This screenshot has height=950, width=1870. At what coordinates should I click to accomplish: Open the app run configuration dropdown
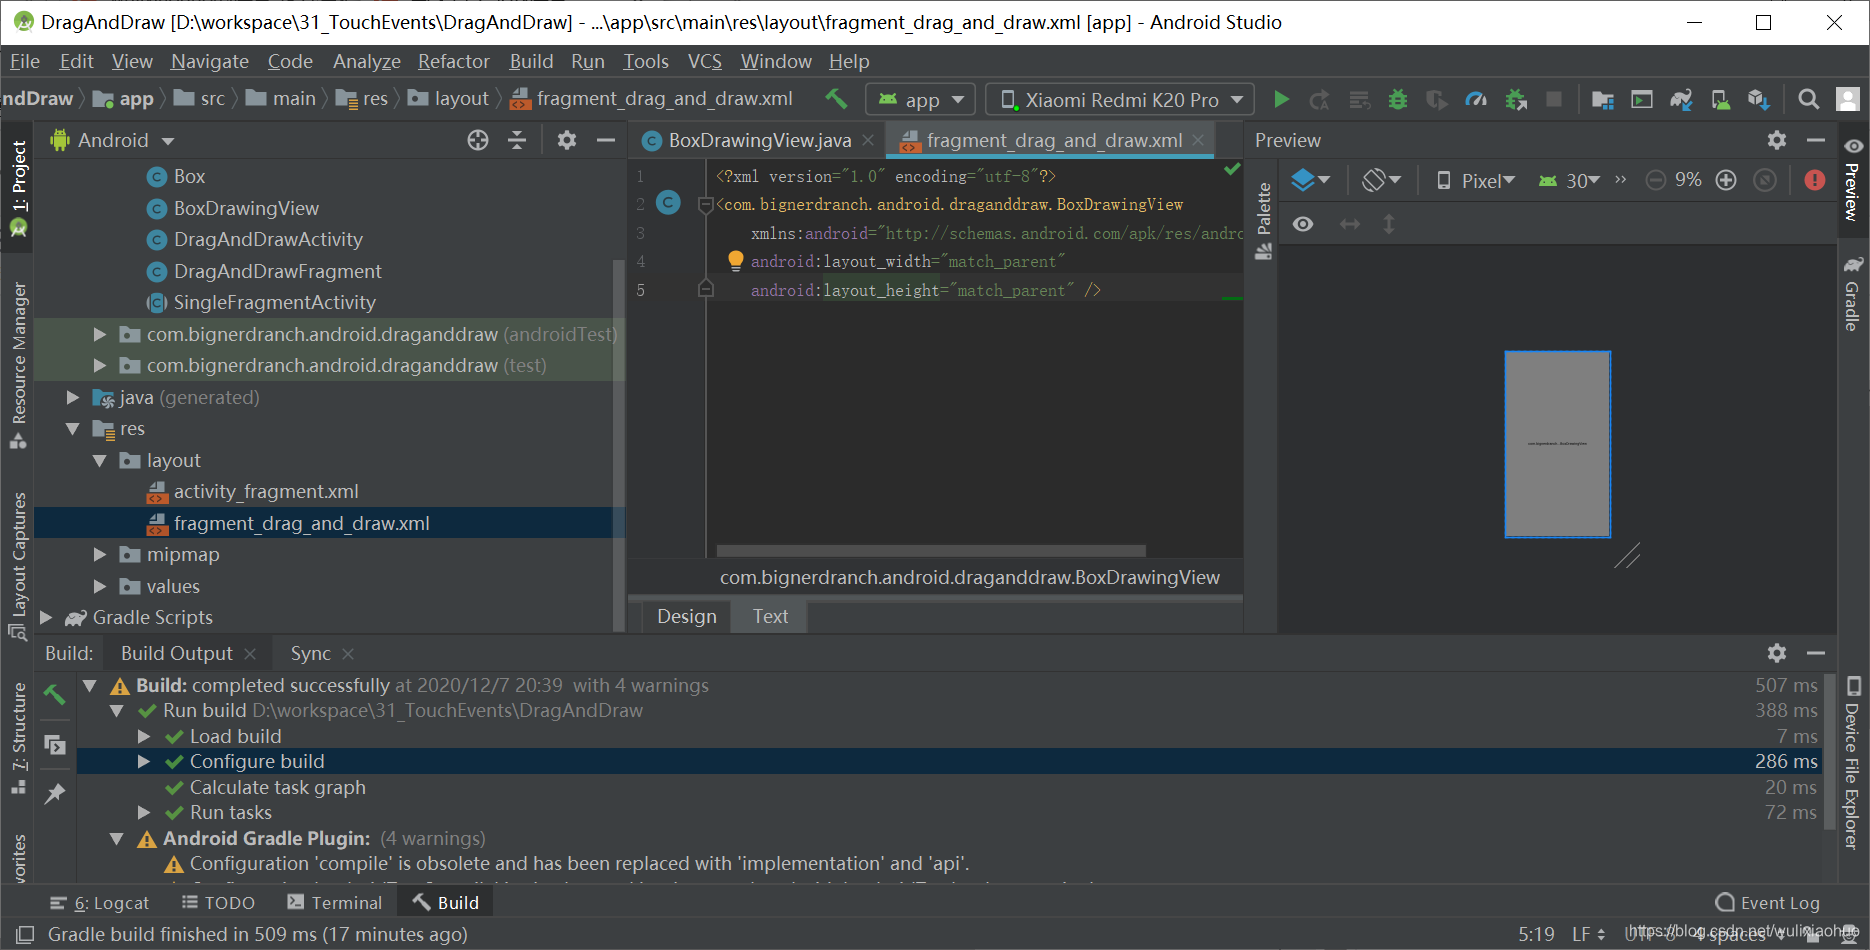pos(920,99)
